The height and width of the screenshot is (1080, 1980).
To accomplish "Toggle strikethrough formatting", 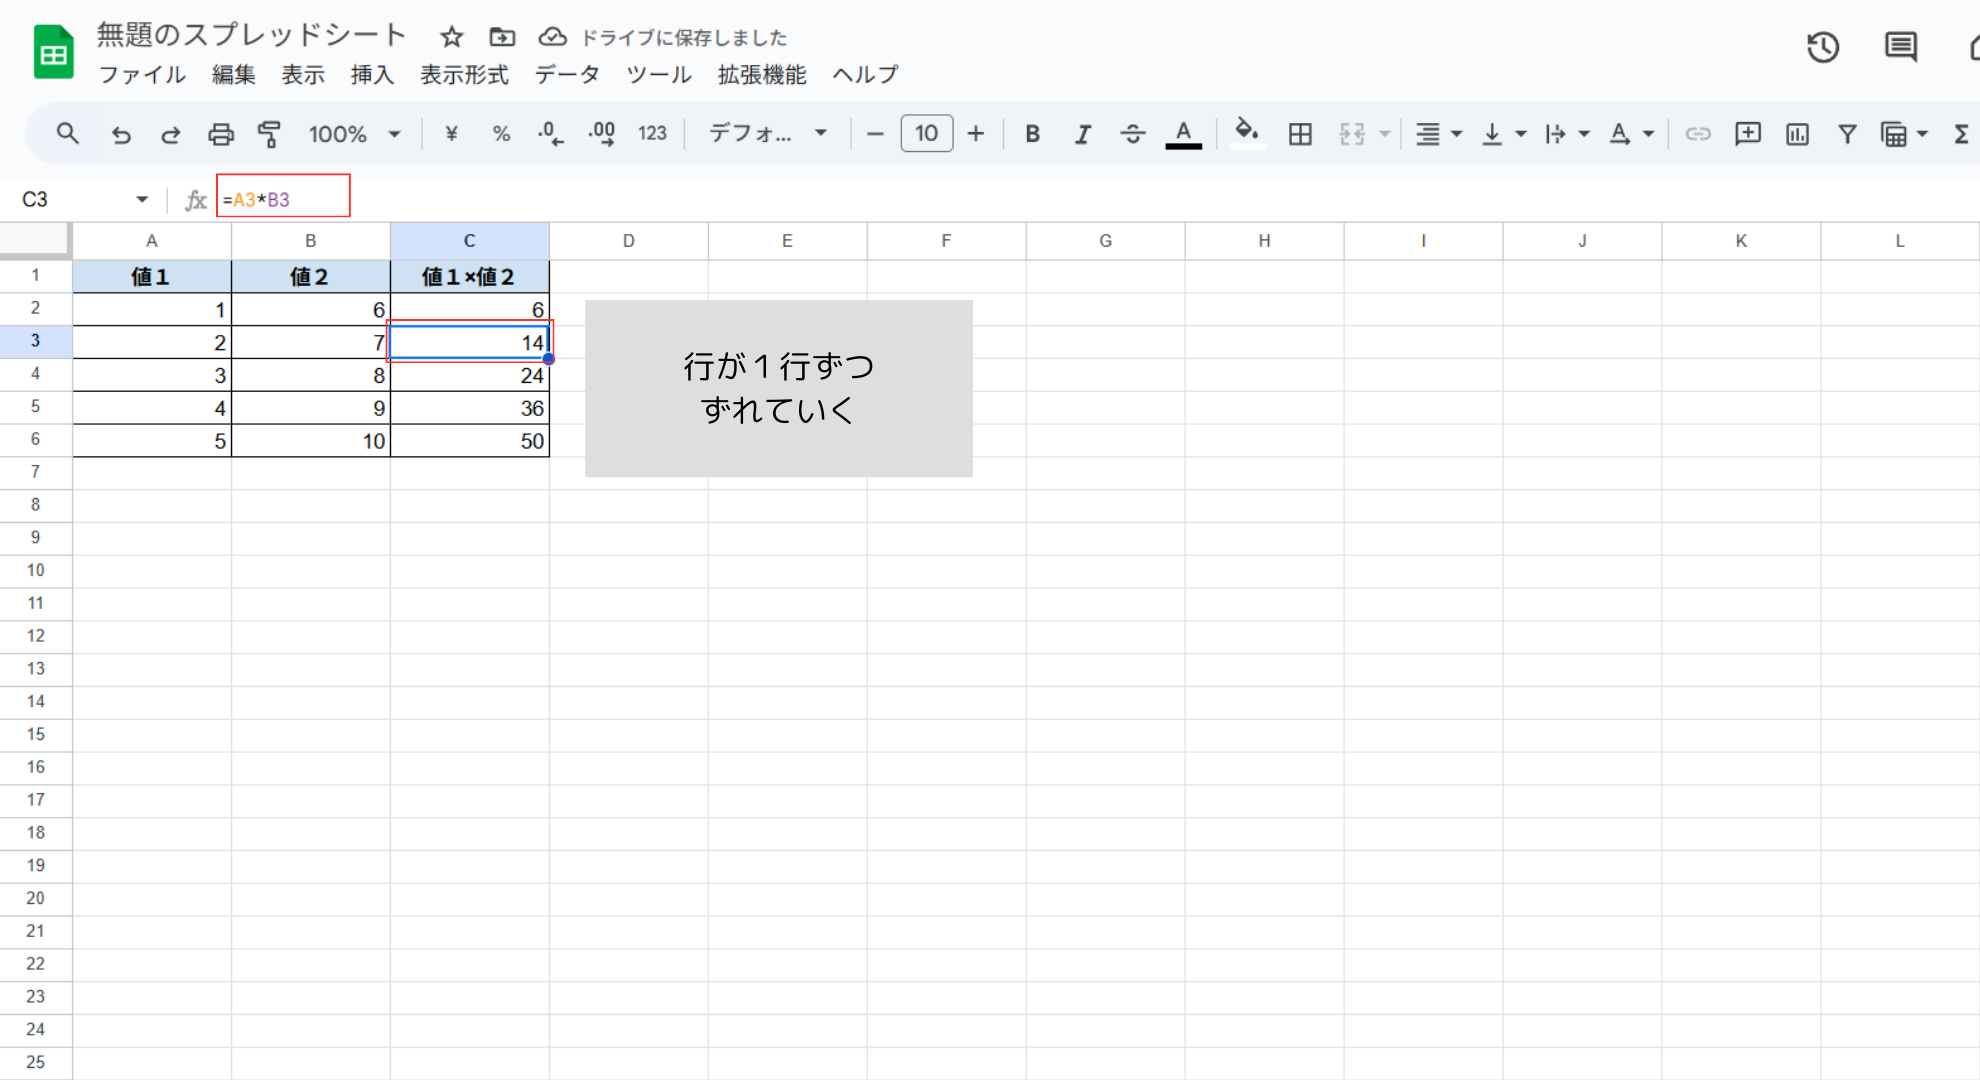I will [1132, 134].
